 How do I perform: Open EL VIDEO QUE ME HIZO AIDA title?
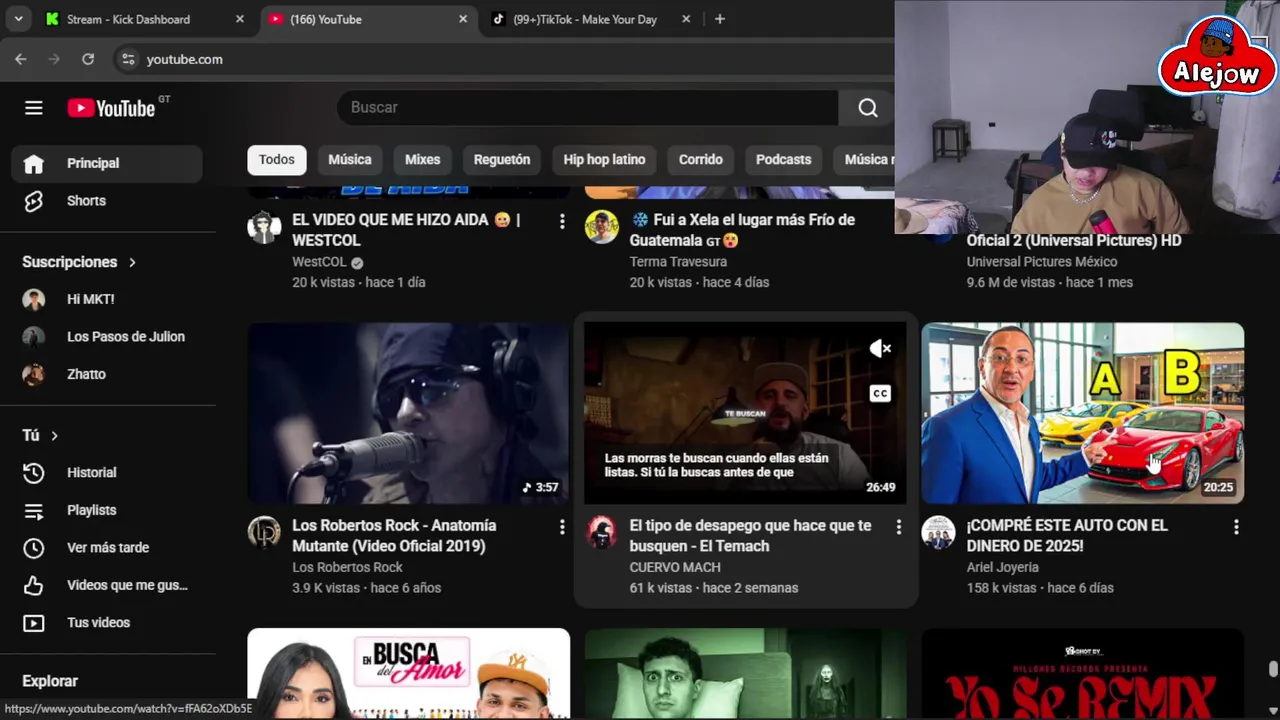click(406, 230)
